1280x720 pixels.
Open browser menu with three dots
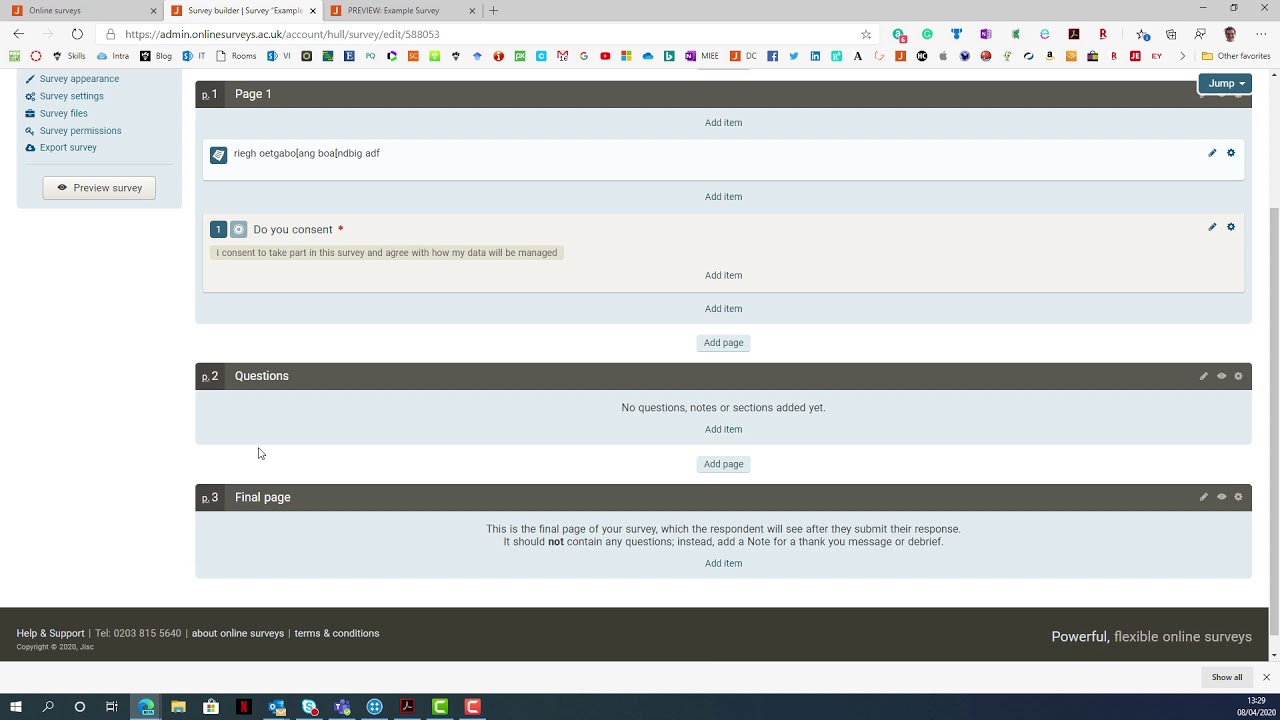coord(1261,34)
